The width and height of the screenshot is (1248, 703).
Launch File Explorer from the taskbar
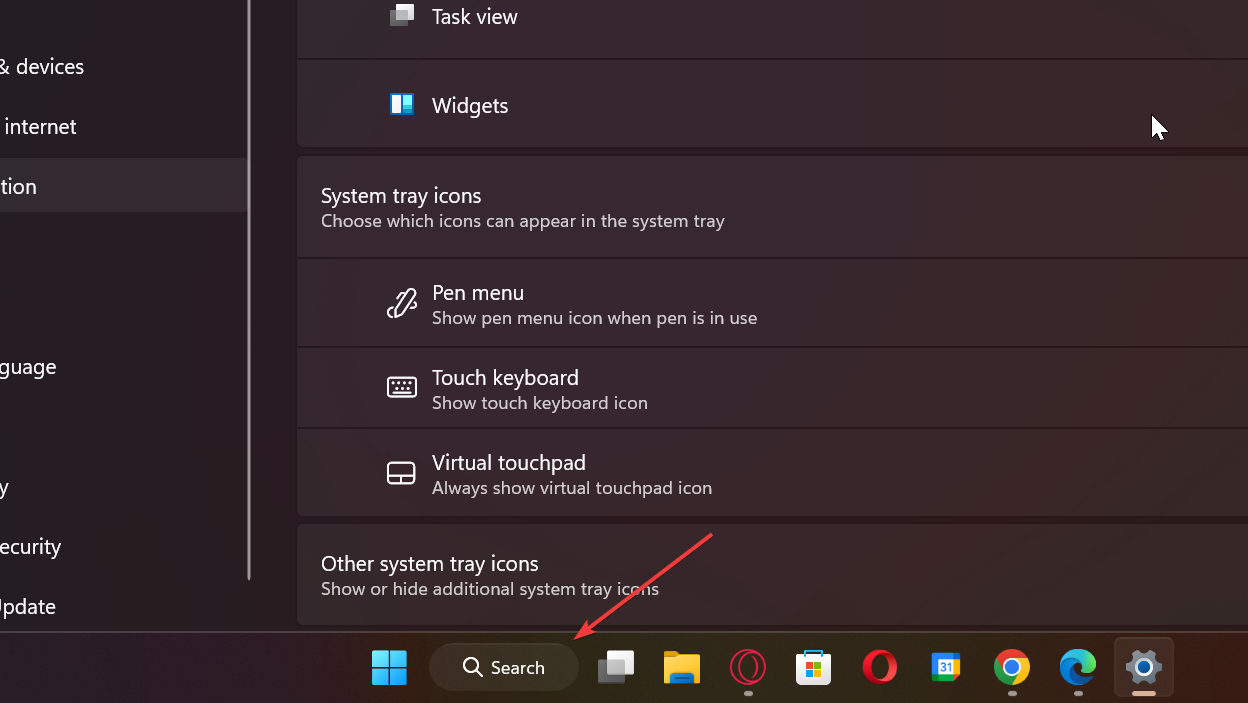[682, 667]
